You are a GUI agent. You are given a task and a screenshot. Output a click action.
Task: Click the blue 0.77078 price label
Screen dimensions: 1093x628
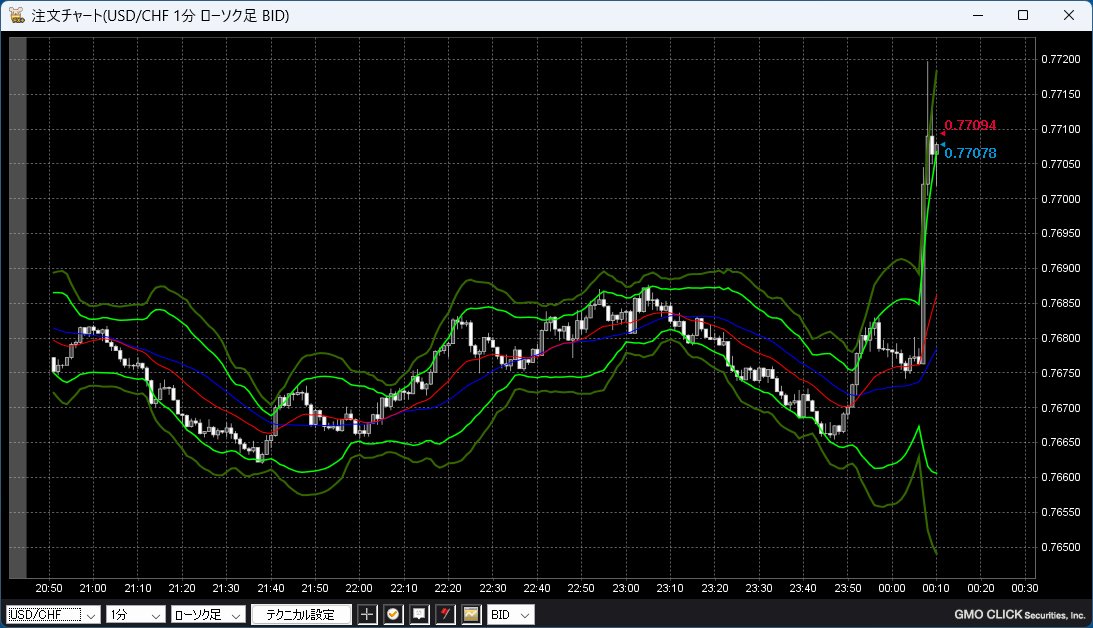(970, 153)
